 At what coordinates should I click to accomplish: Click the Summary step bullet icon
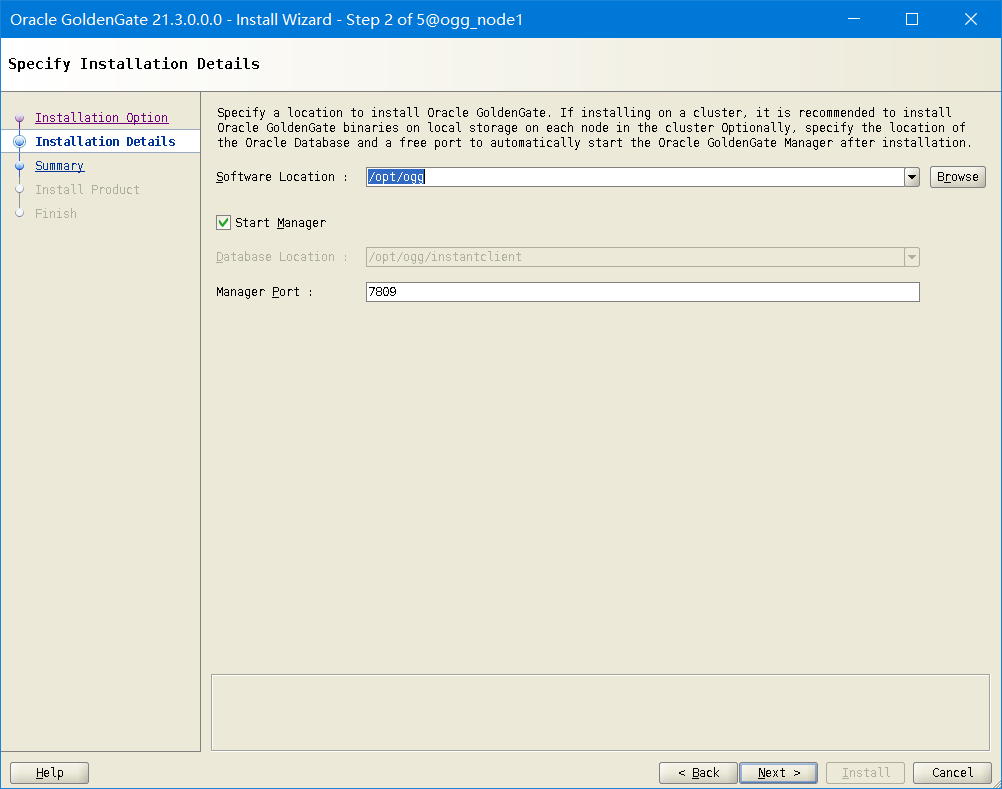tap(20, 165)
